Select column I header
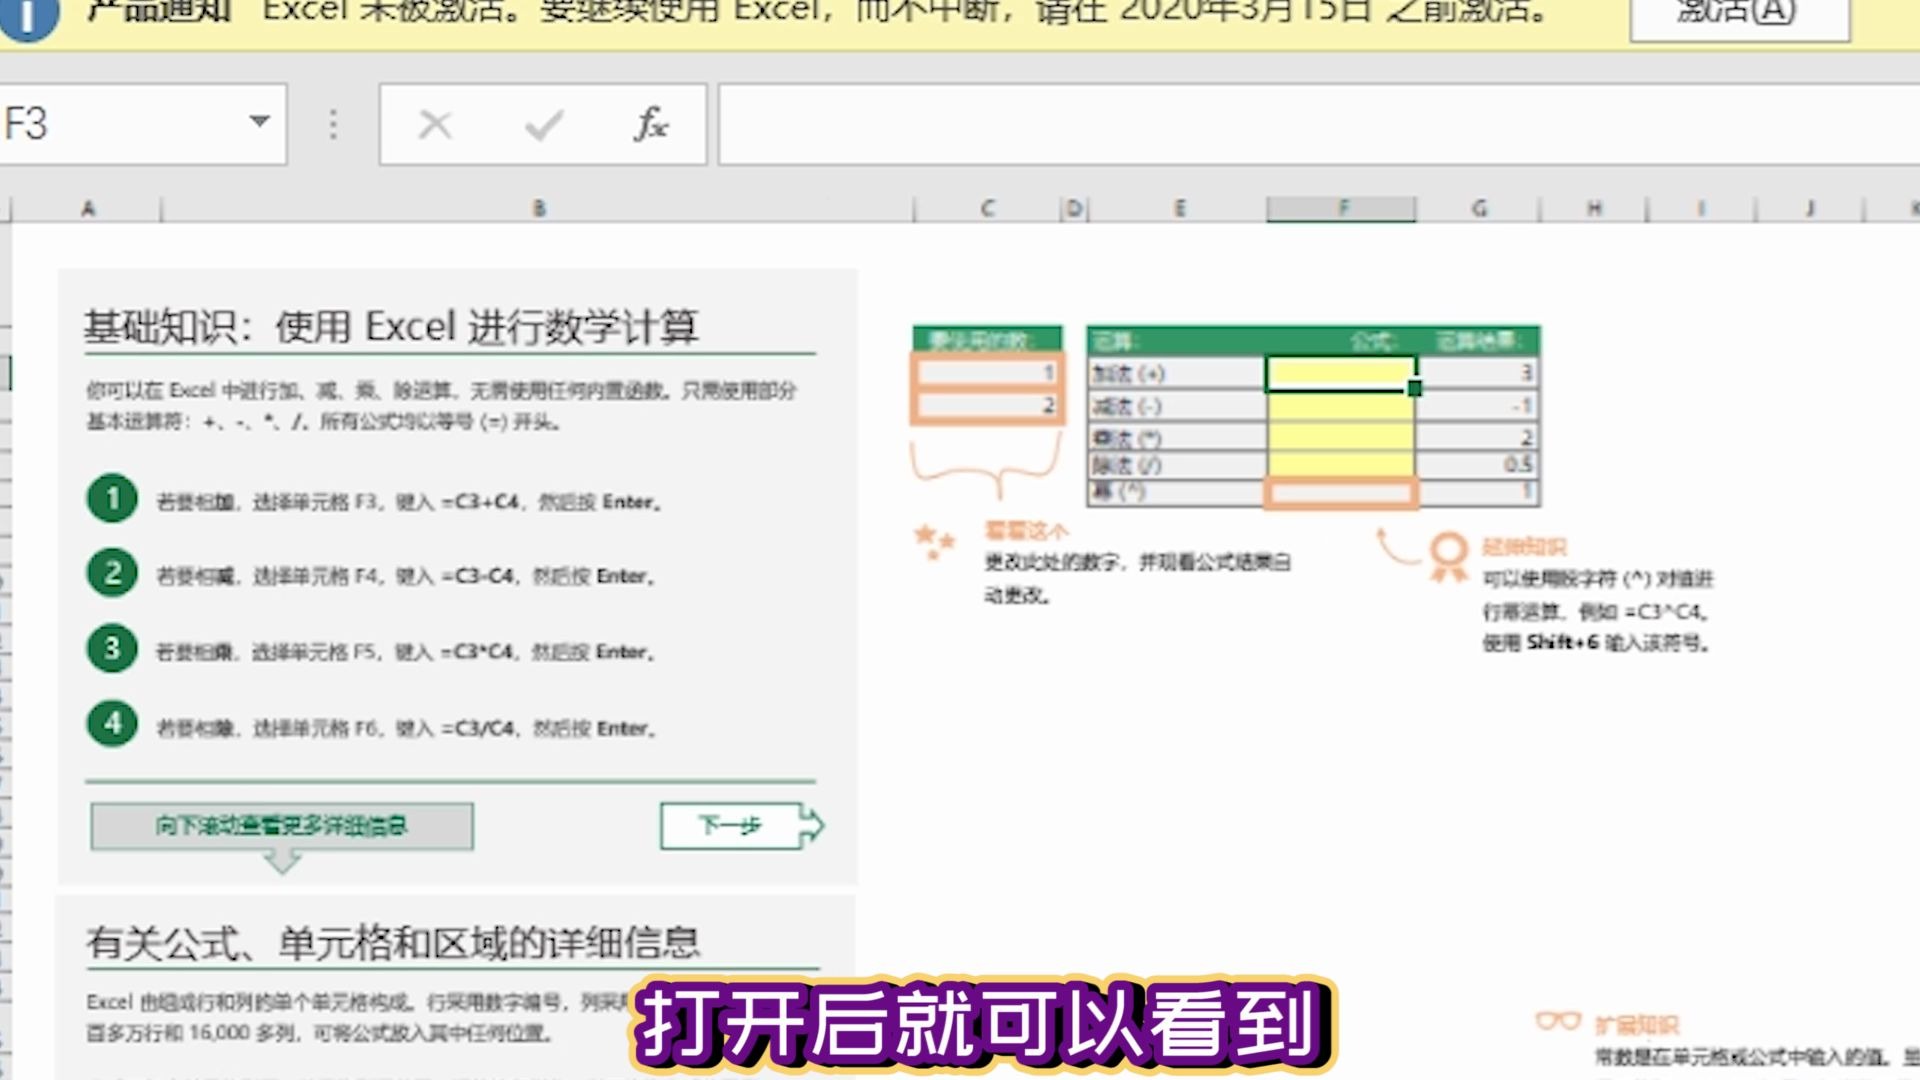This screenshot has height=1080, width=1920. coord(1701,208)
